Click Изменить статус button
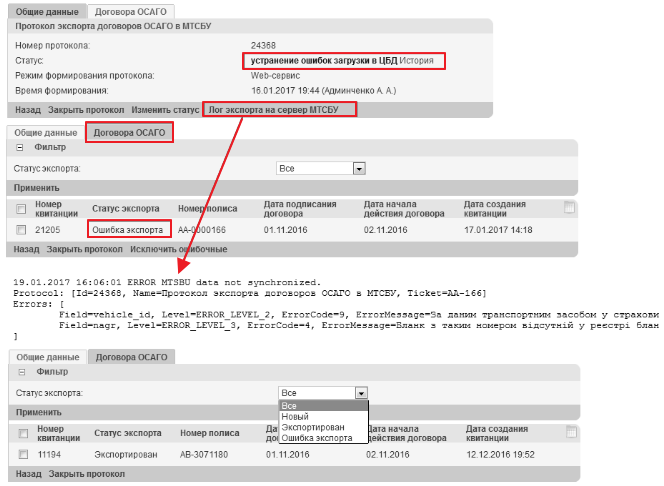 pyautogui.click(x=165, y=110)
